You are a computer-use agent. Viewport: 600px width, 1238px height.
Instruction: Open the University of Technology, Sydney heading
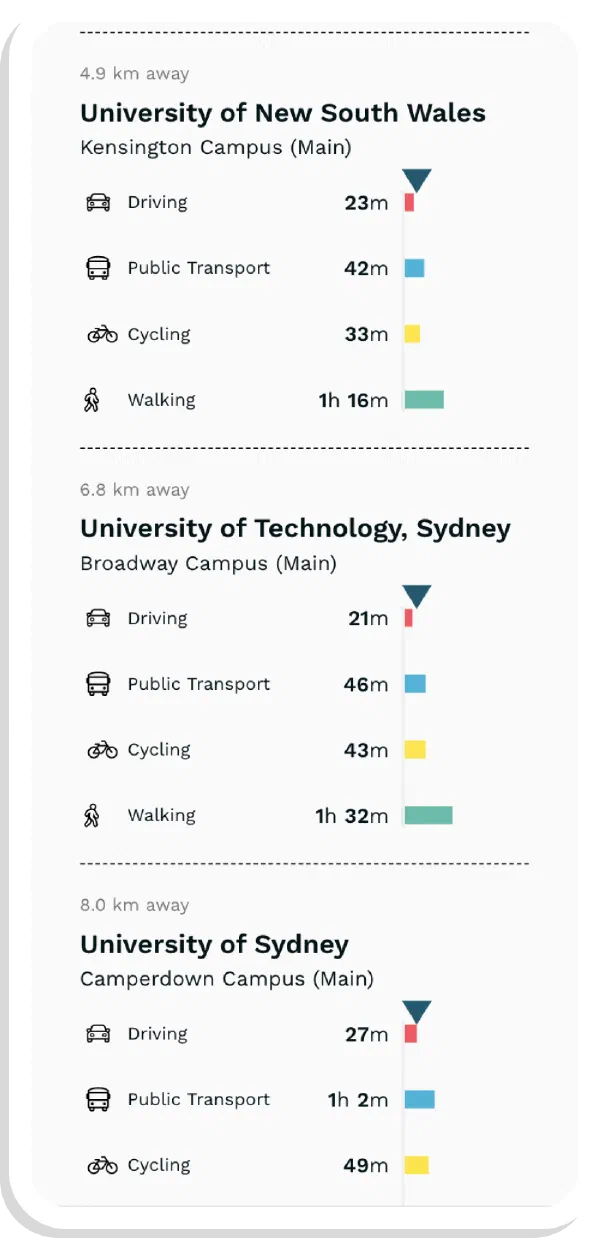point(295,528)
